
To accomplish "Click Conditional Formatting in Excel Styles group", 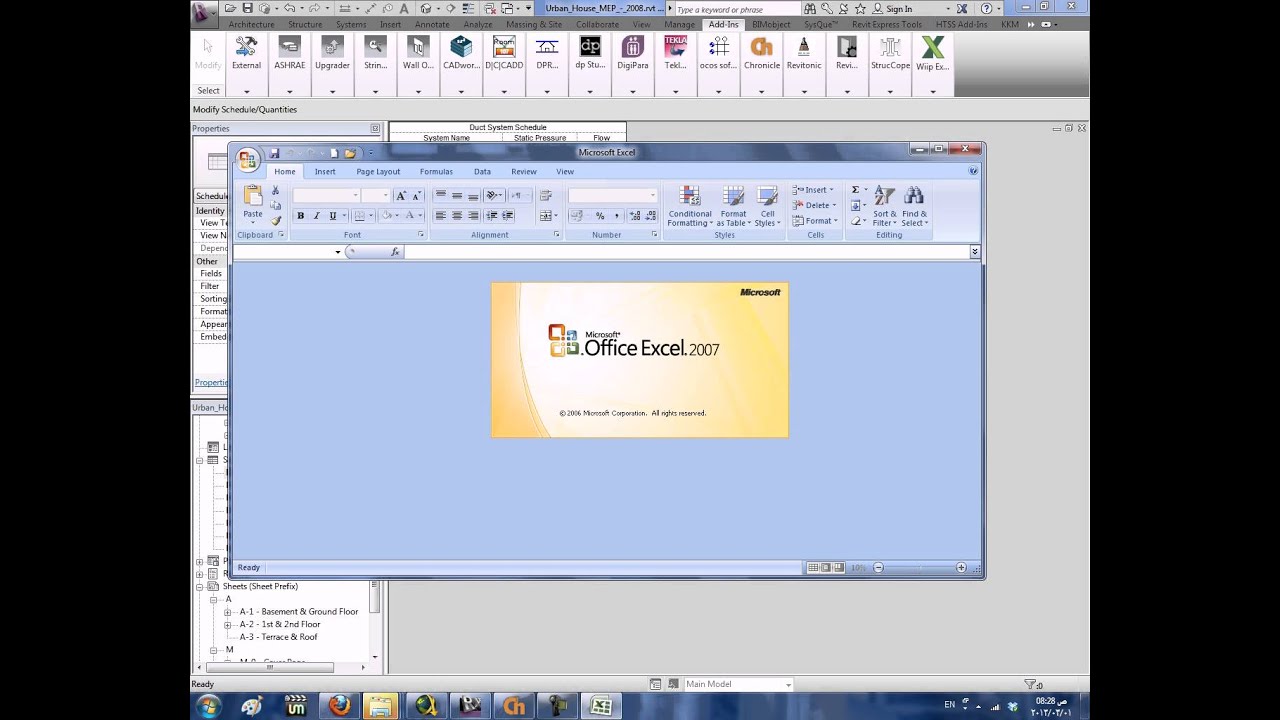I will pos(690,206).
